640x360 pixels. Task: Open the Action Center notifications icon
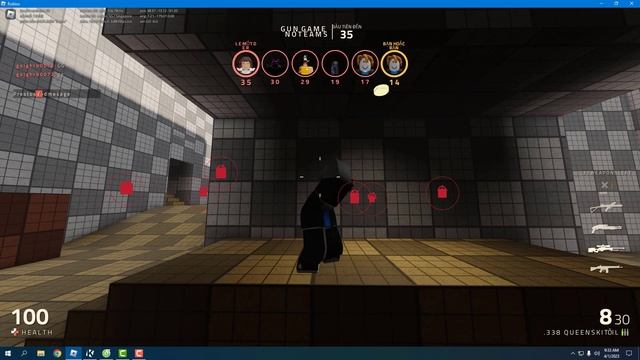tap(629, 353)
